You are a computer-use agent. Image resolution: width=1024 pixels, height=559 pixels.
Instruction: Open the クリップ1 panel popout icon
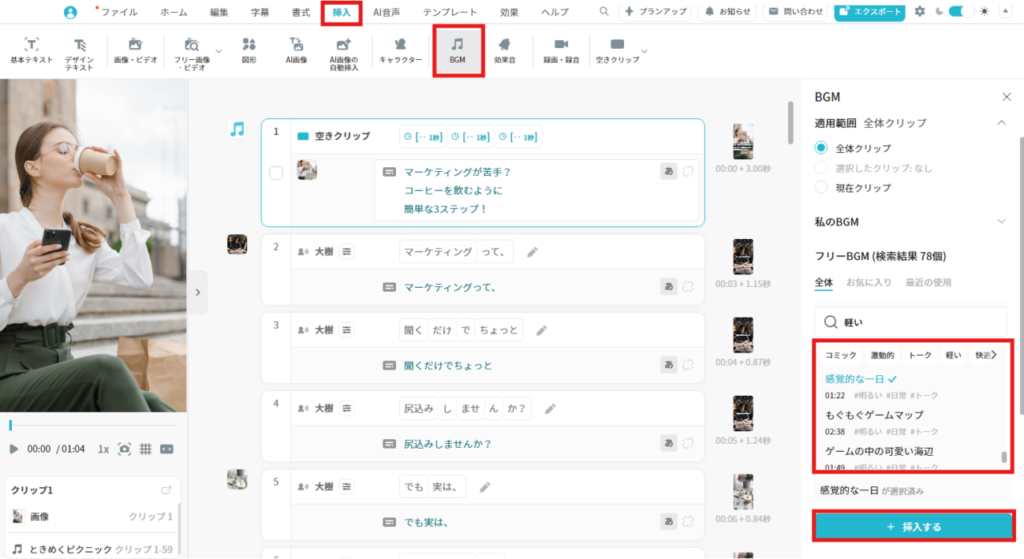click(166, 490)
